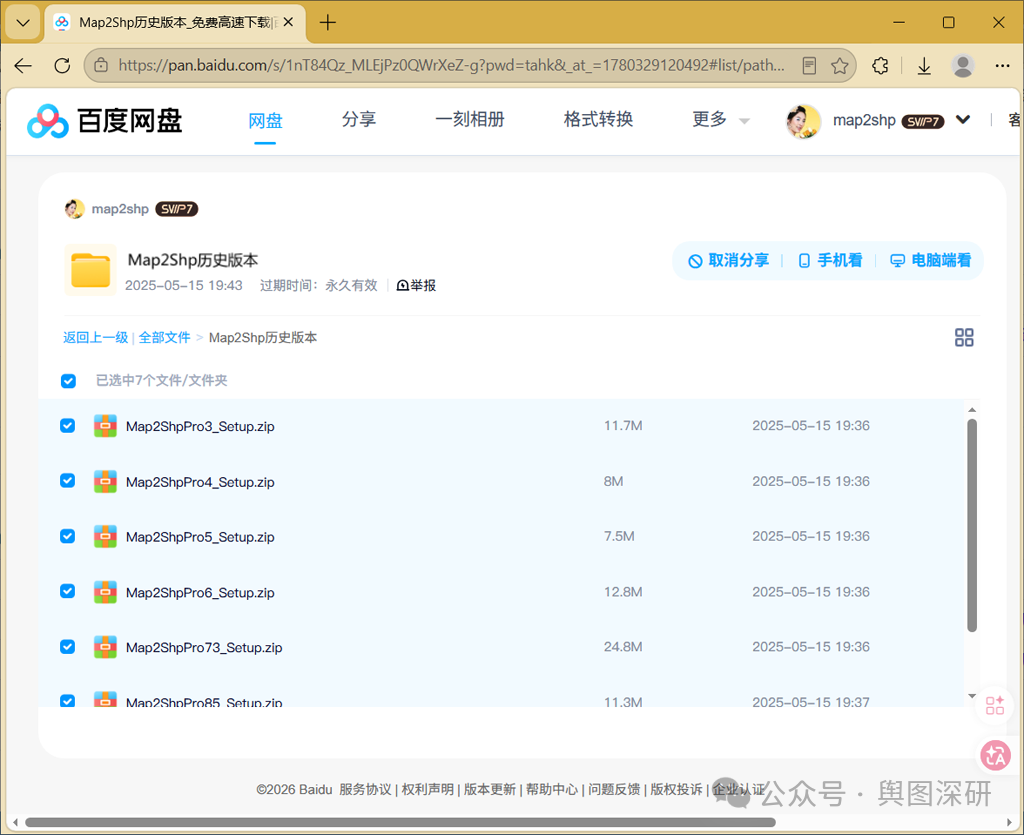The image size is (1024, 835).
Task: Open browser profile avatar
Action: tap(963, 65)
